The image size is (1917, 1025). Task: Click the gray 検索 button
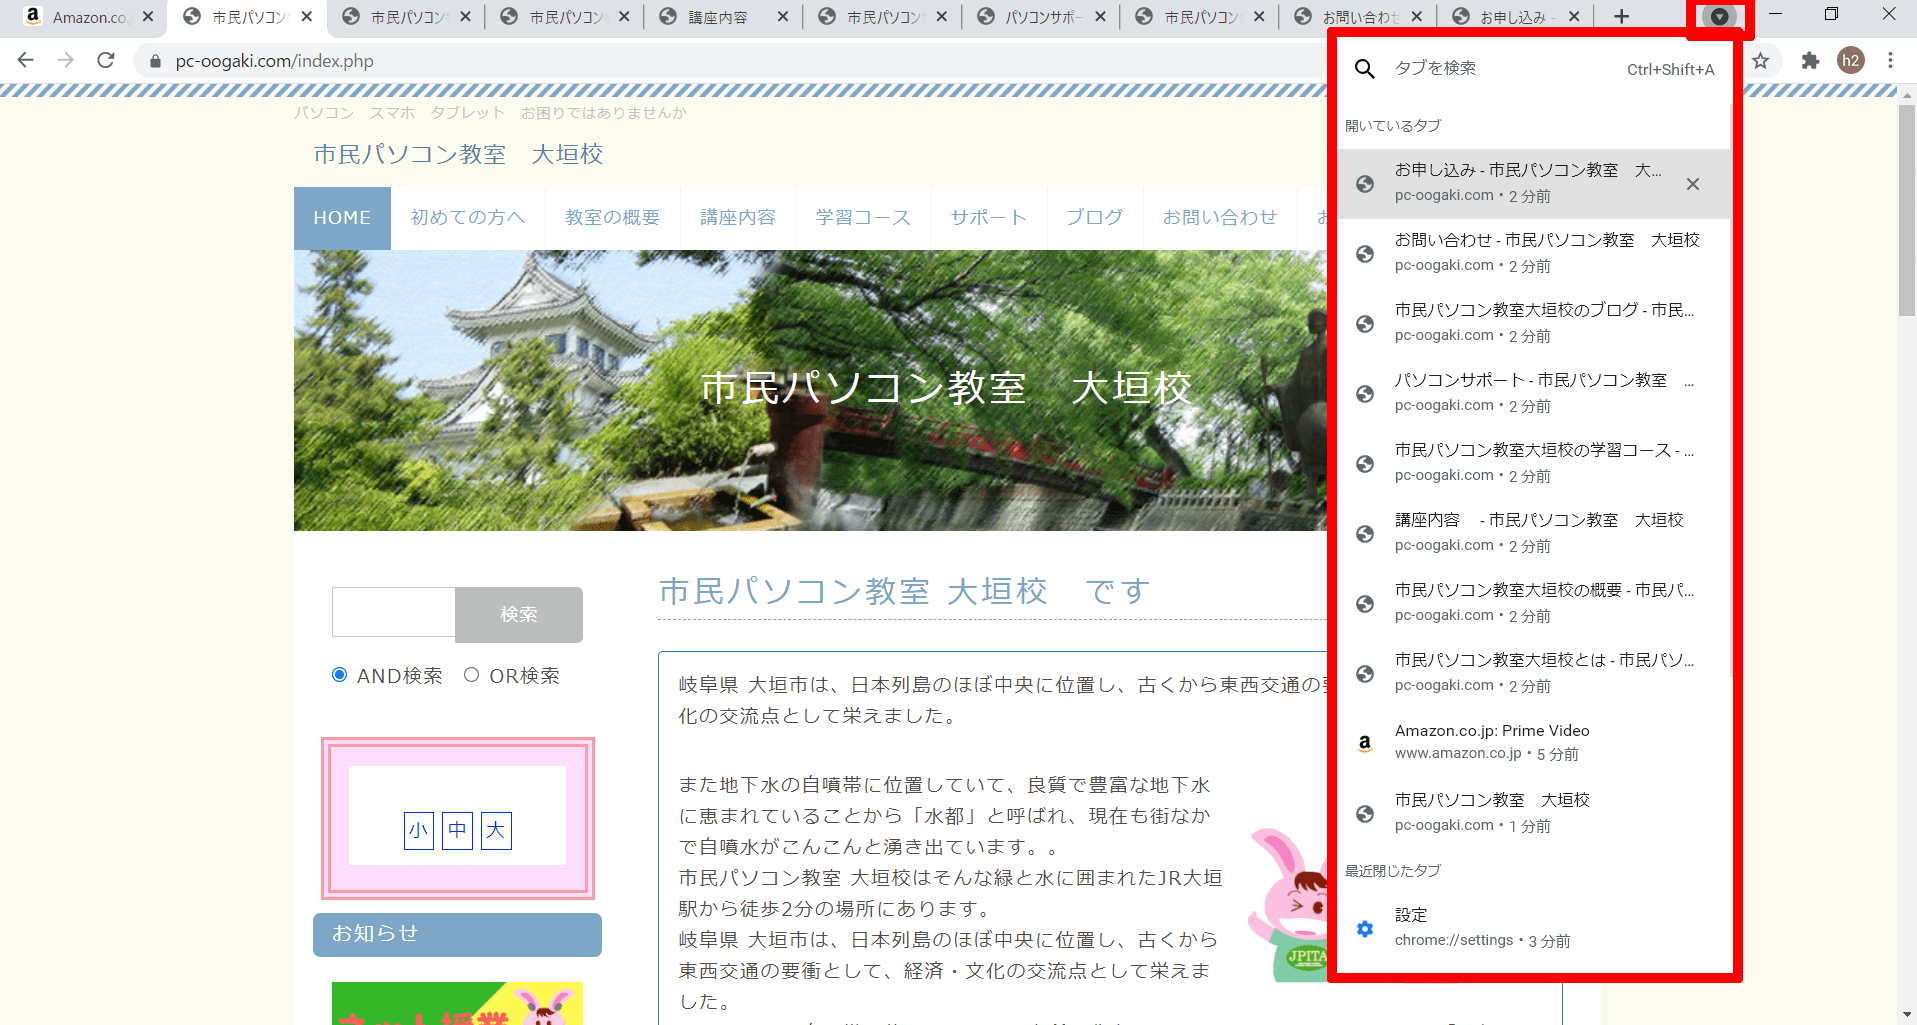(x=518, y=614)
